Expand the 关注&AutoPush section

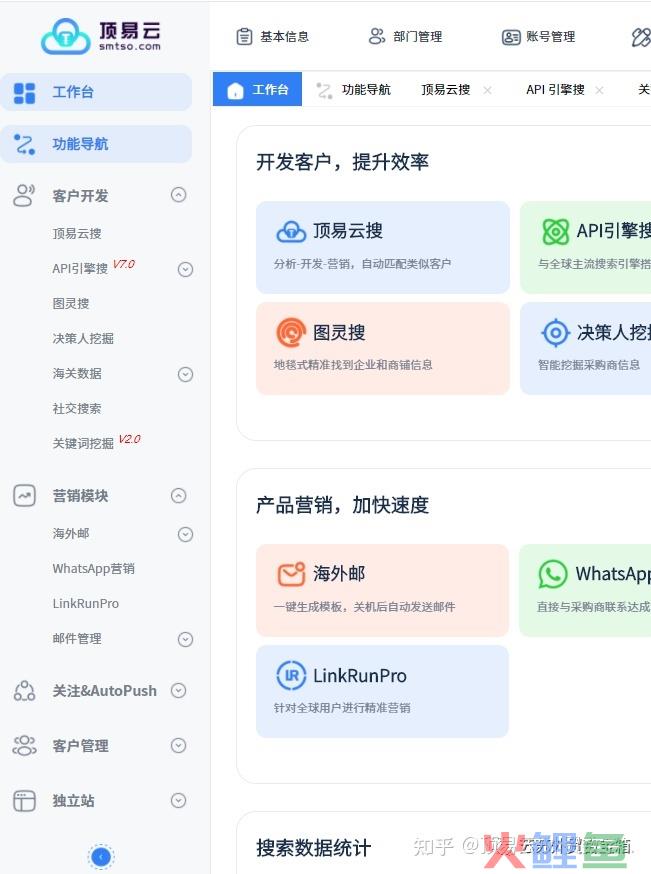click(x=178, y=691)
